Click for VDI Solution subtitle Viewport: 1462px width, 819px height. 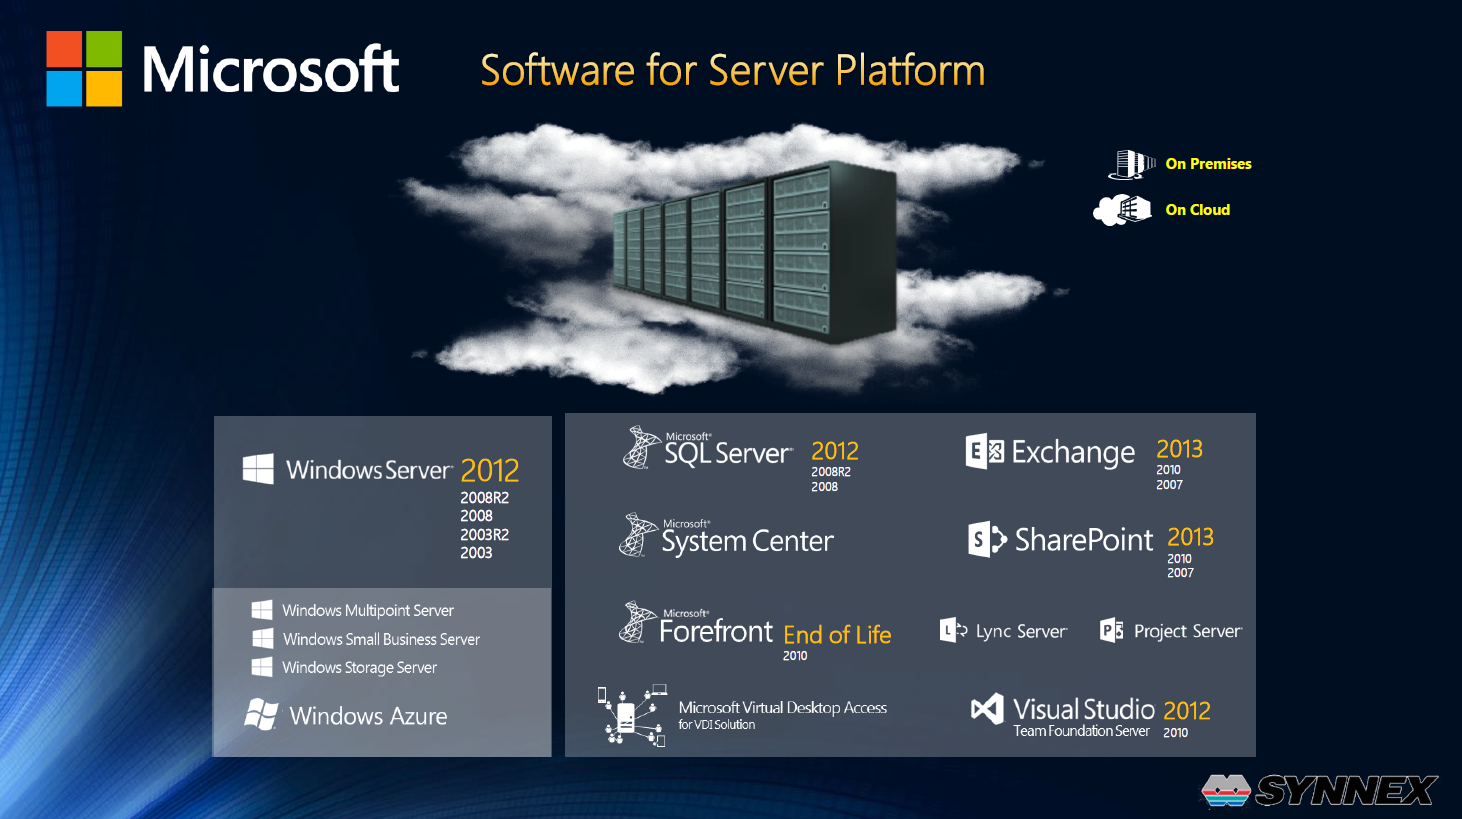point(717,725)
